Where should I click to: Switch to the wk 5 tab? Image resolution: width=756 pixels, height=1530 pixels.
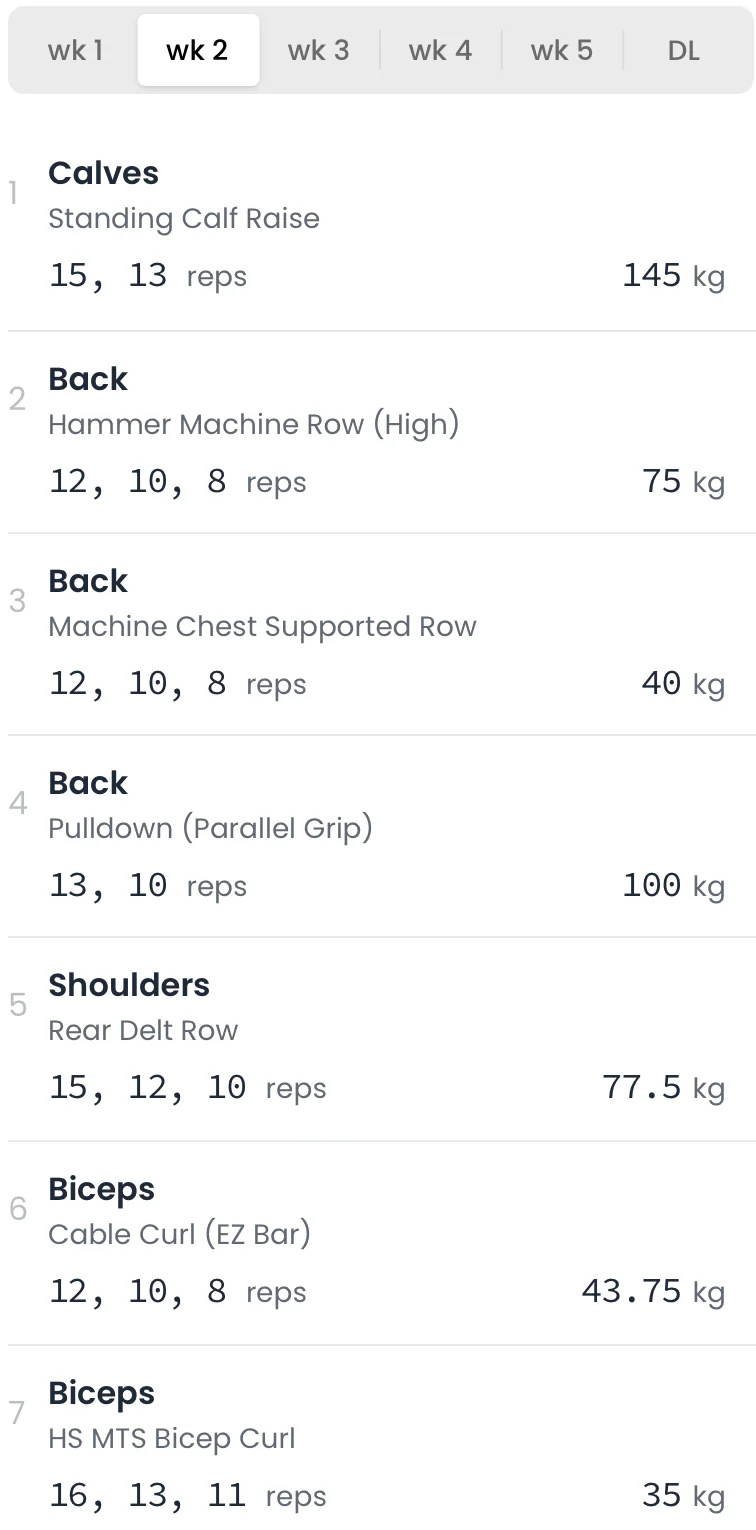pyautogui.click(x=561, y=50)
